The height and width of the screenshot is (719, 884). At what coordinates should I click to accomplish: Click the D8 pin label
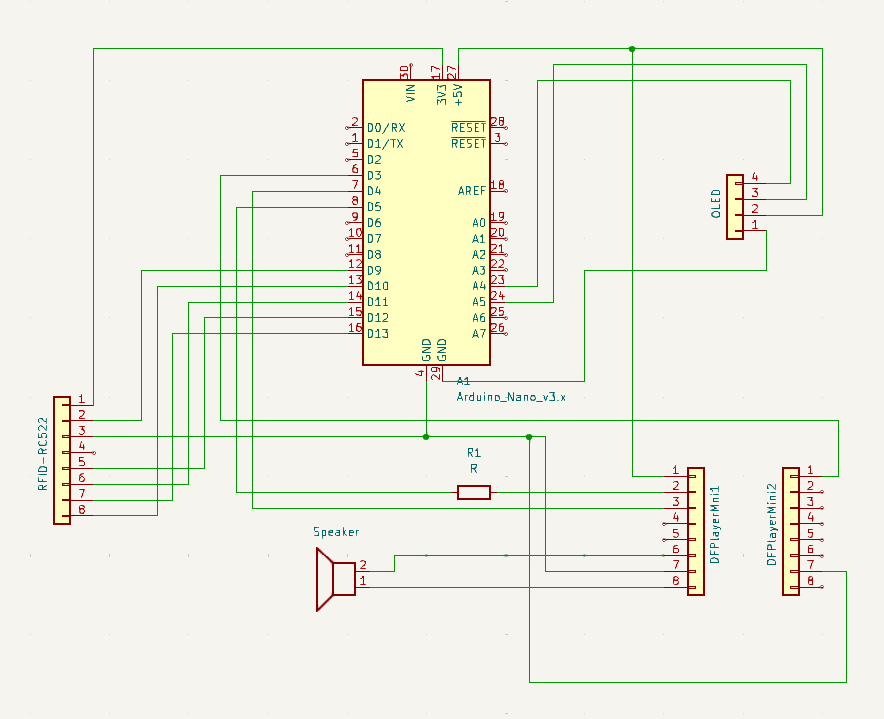pos(374,254)
